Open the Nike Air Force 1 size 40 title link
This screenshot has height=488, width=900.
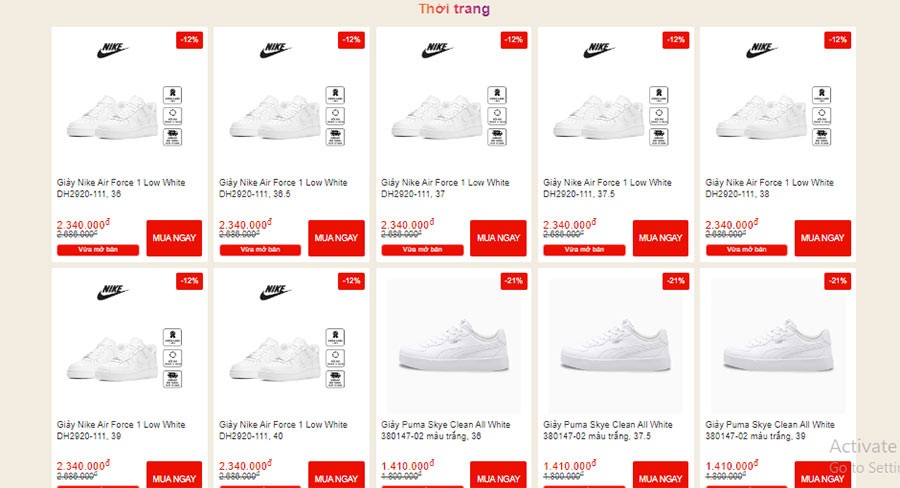(283, 431)
